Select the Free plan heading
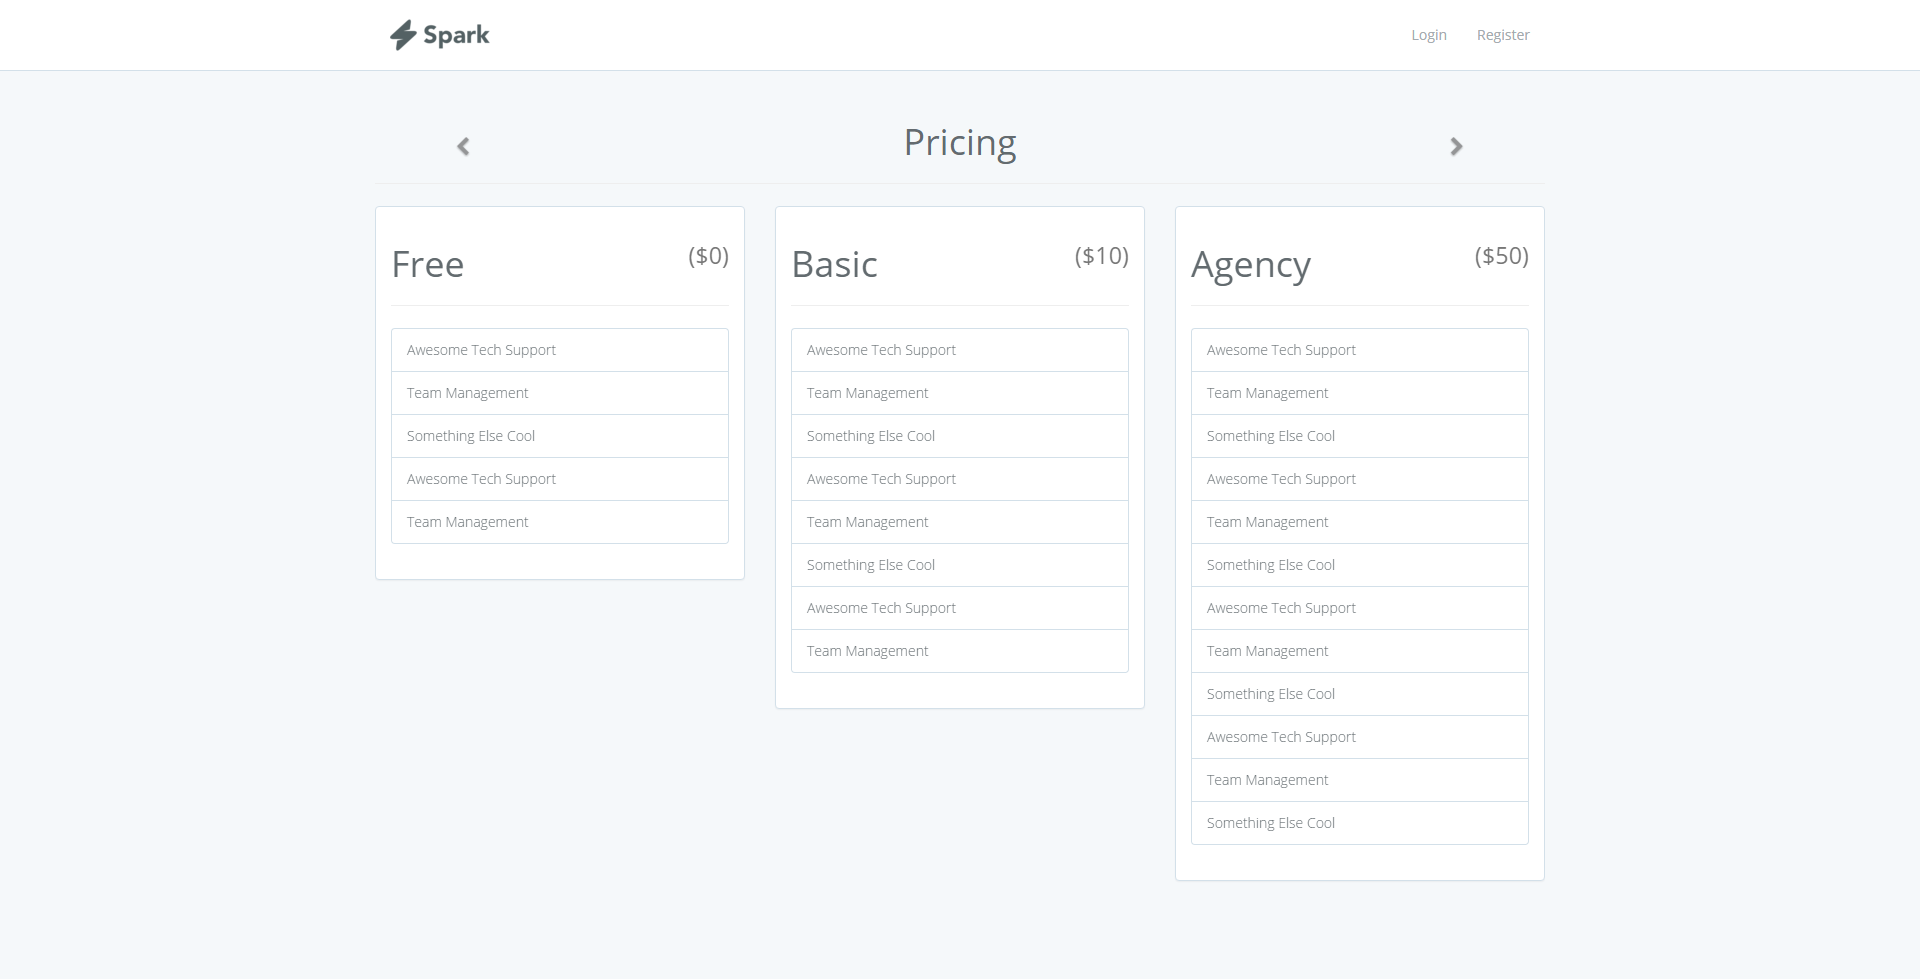The image size is (1920, 979). [428, 265]
